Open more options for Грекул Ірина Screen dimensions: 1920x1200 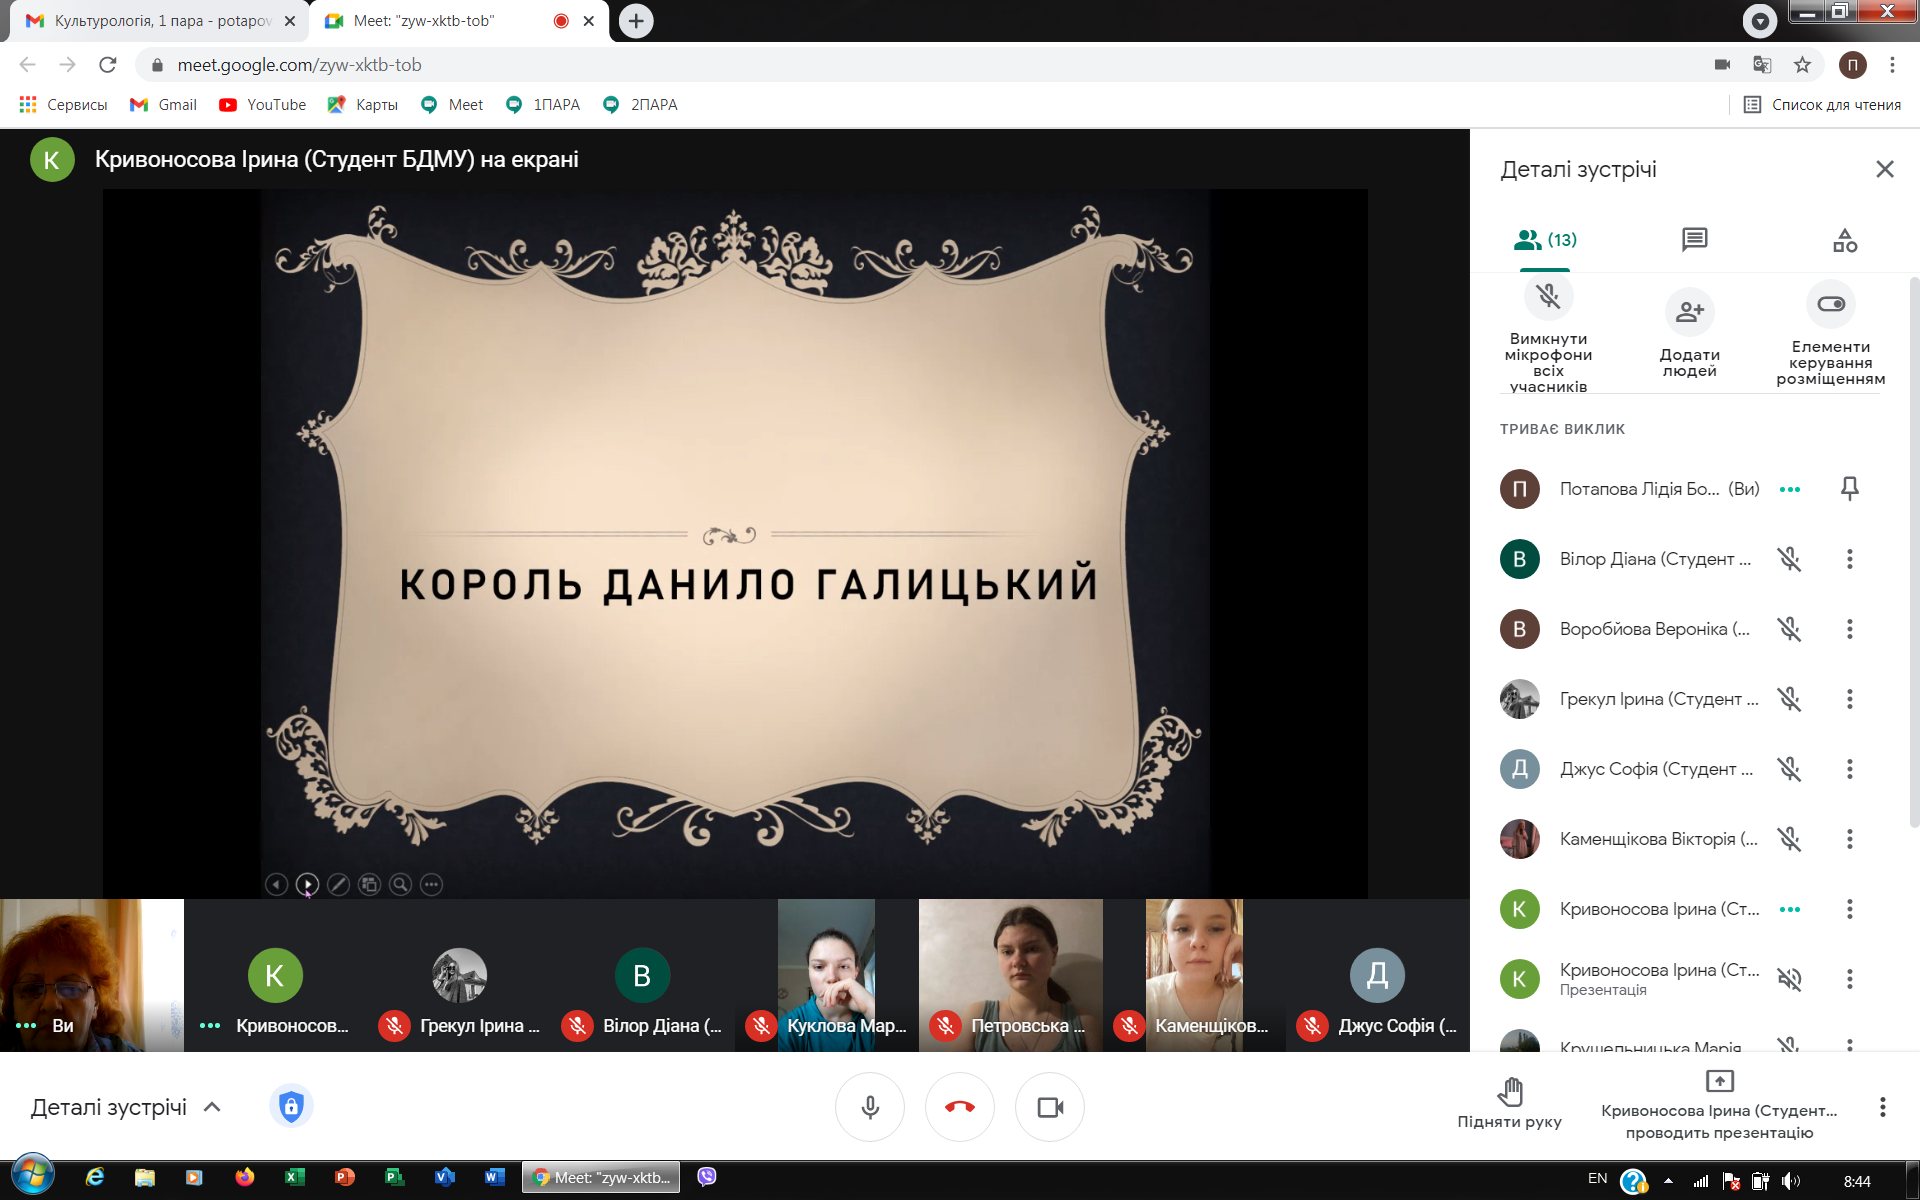(1849, 699)
